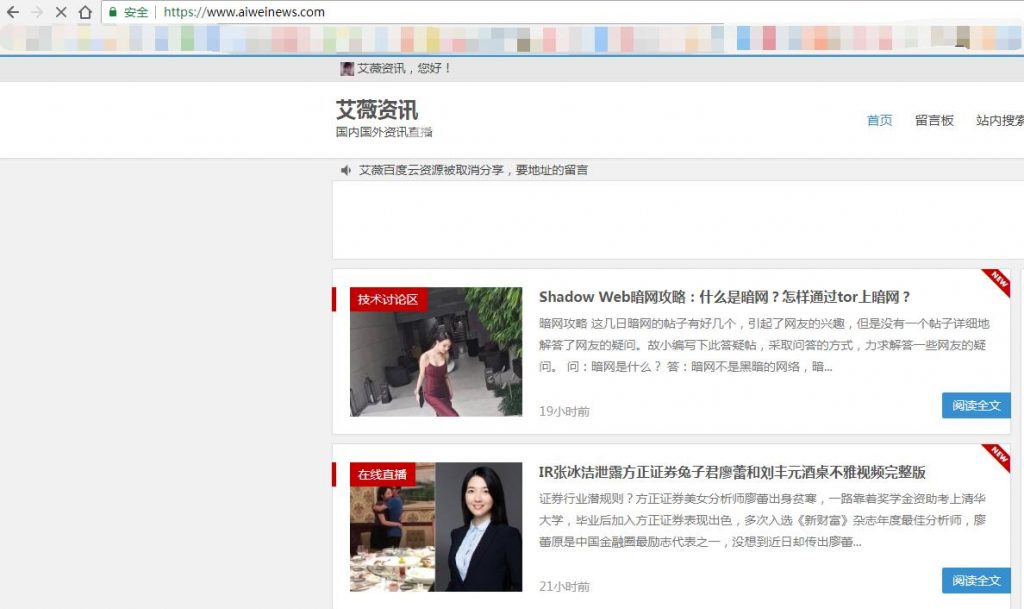Open the 站内搜索 navigation item
The image size is (1024, 609).
(999, 120)
